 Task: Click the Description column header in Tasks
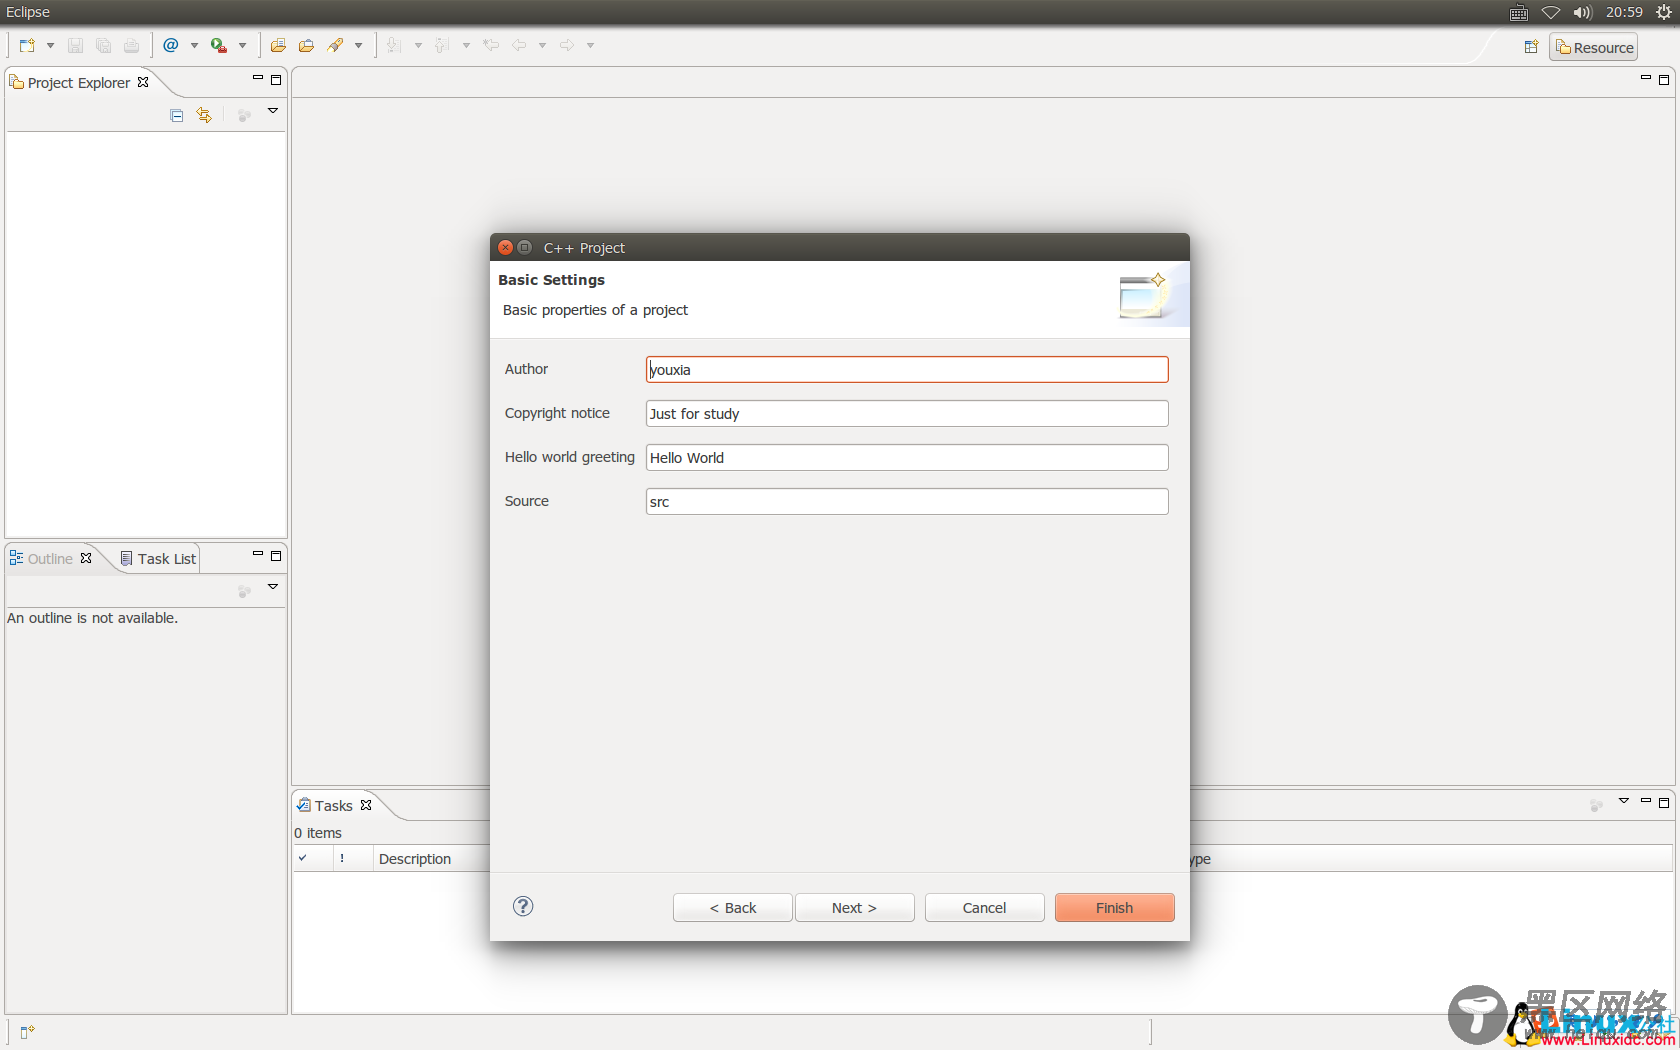pos(415,859)
